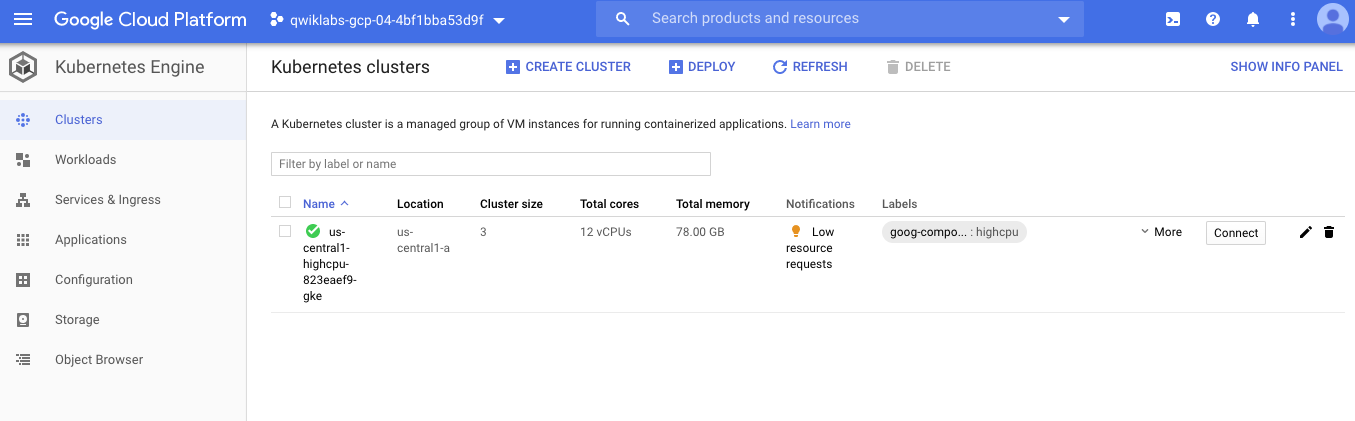Viewport: 1355px width, 421px height.
Task: Click the Storage sidebar icon
Action: (23, 320)
